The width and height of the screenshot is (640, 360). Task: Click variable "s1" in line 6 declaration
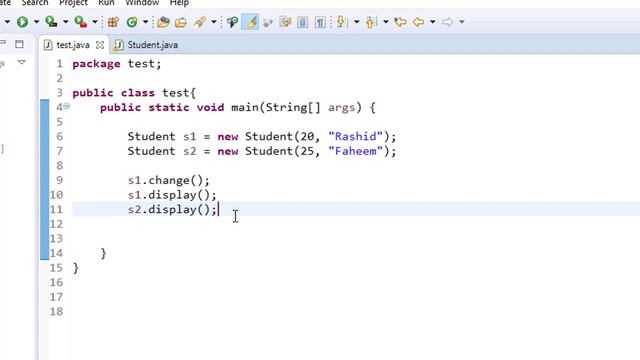tap(189, 137)
